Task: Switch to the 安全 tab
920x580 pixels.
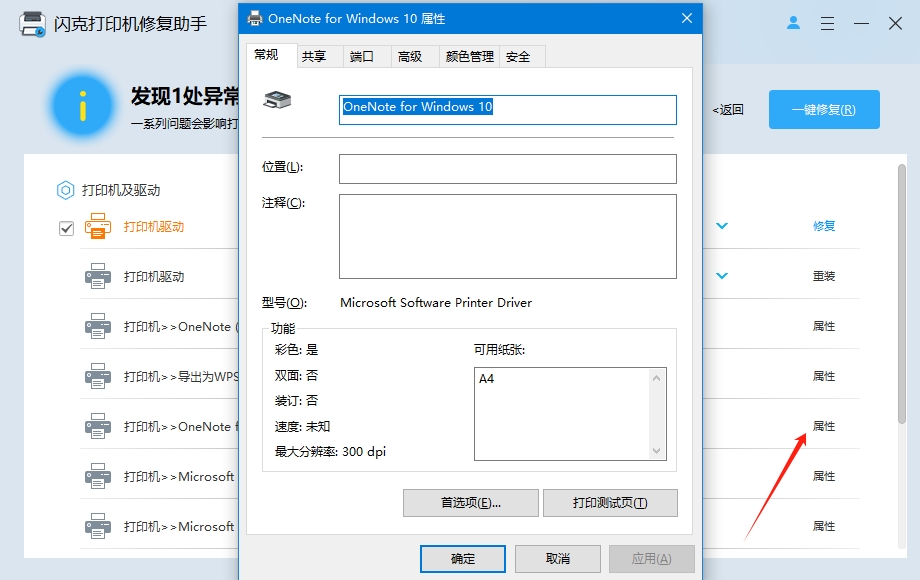Action: coord(522,57)
